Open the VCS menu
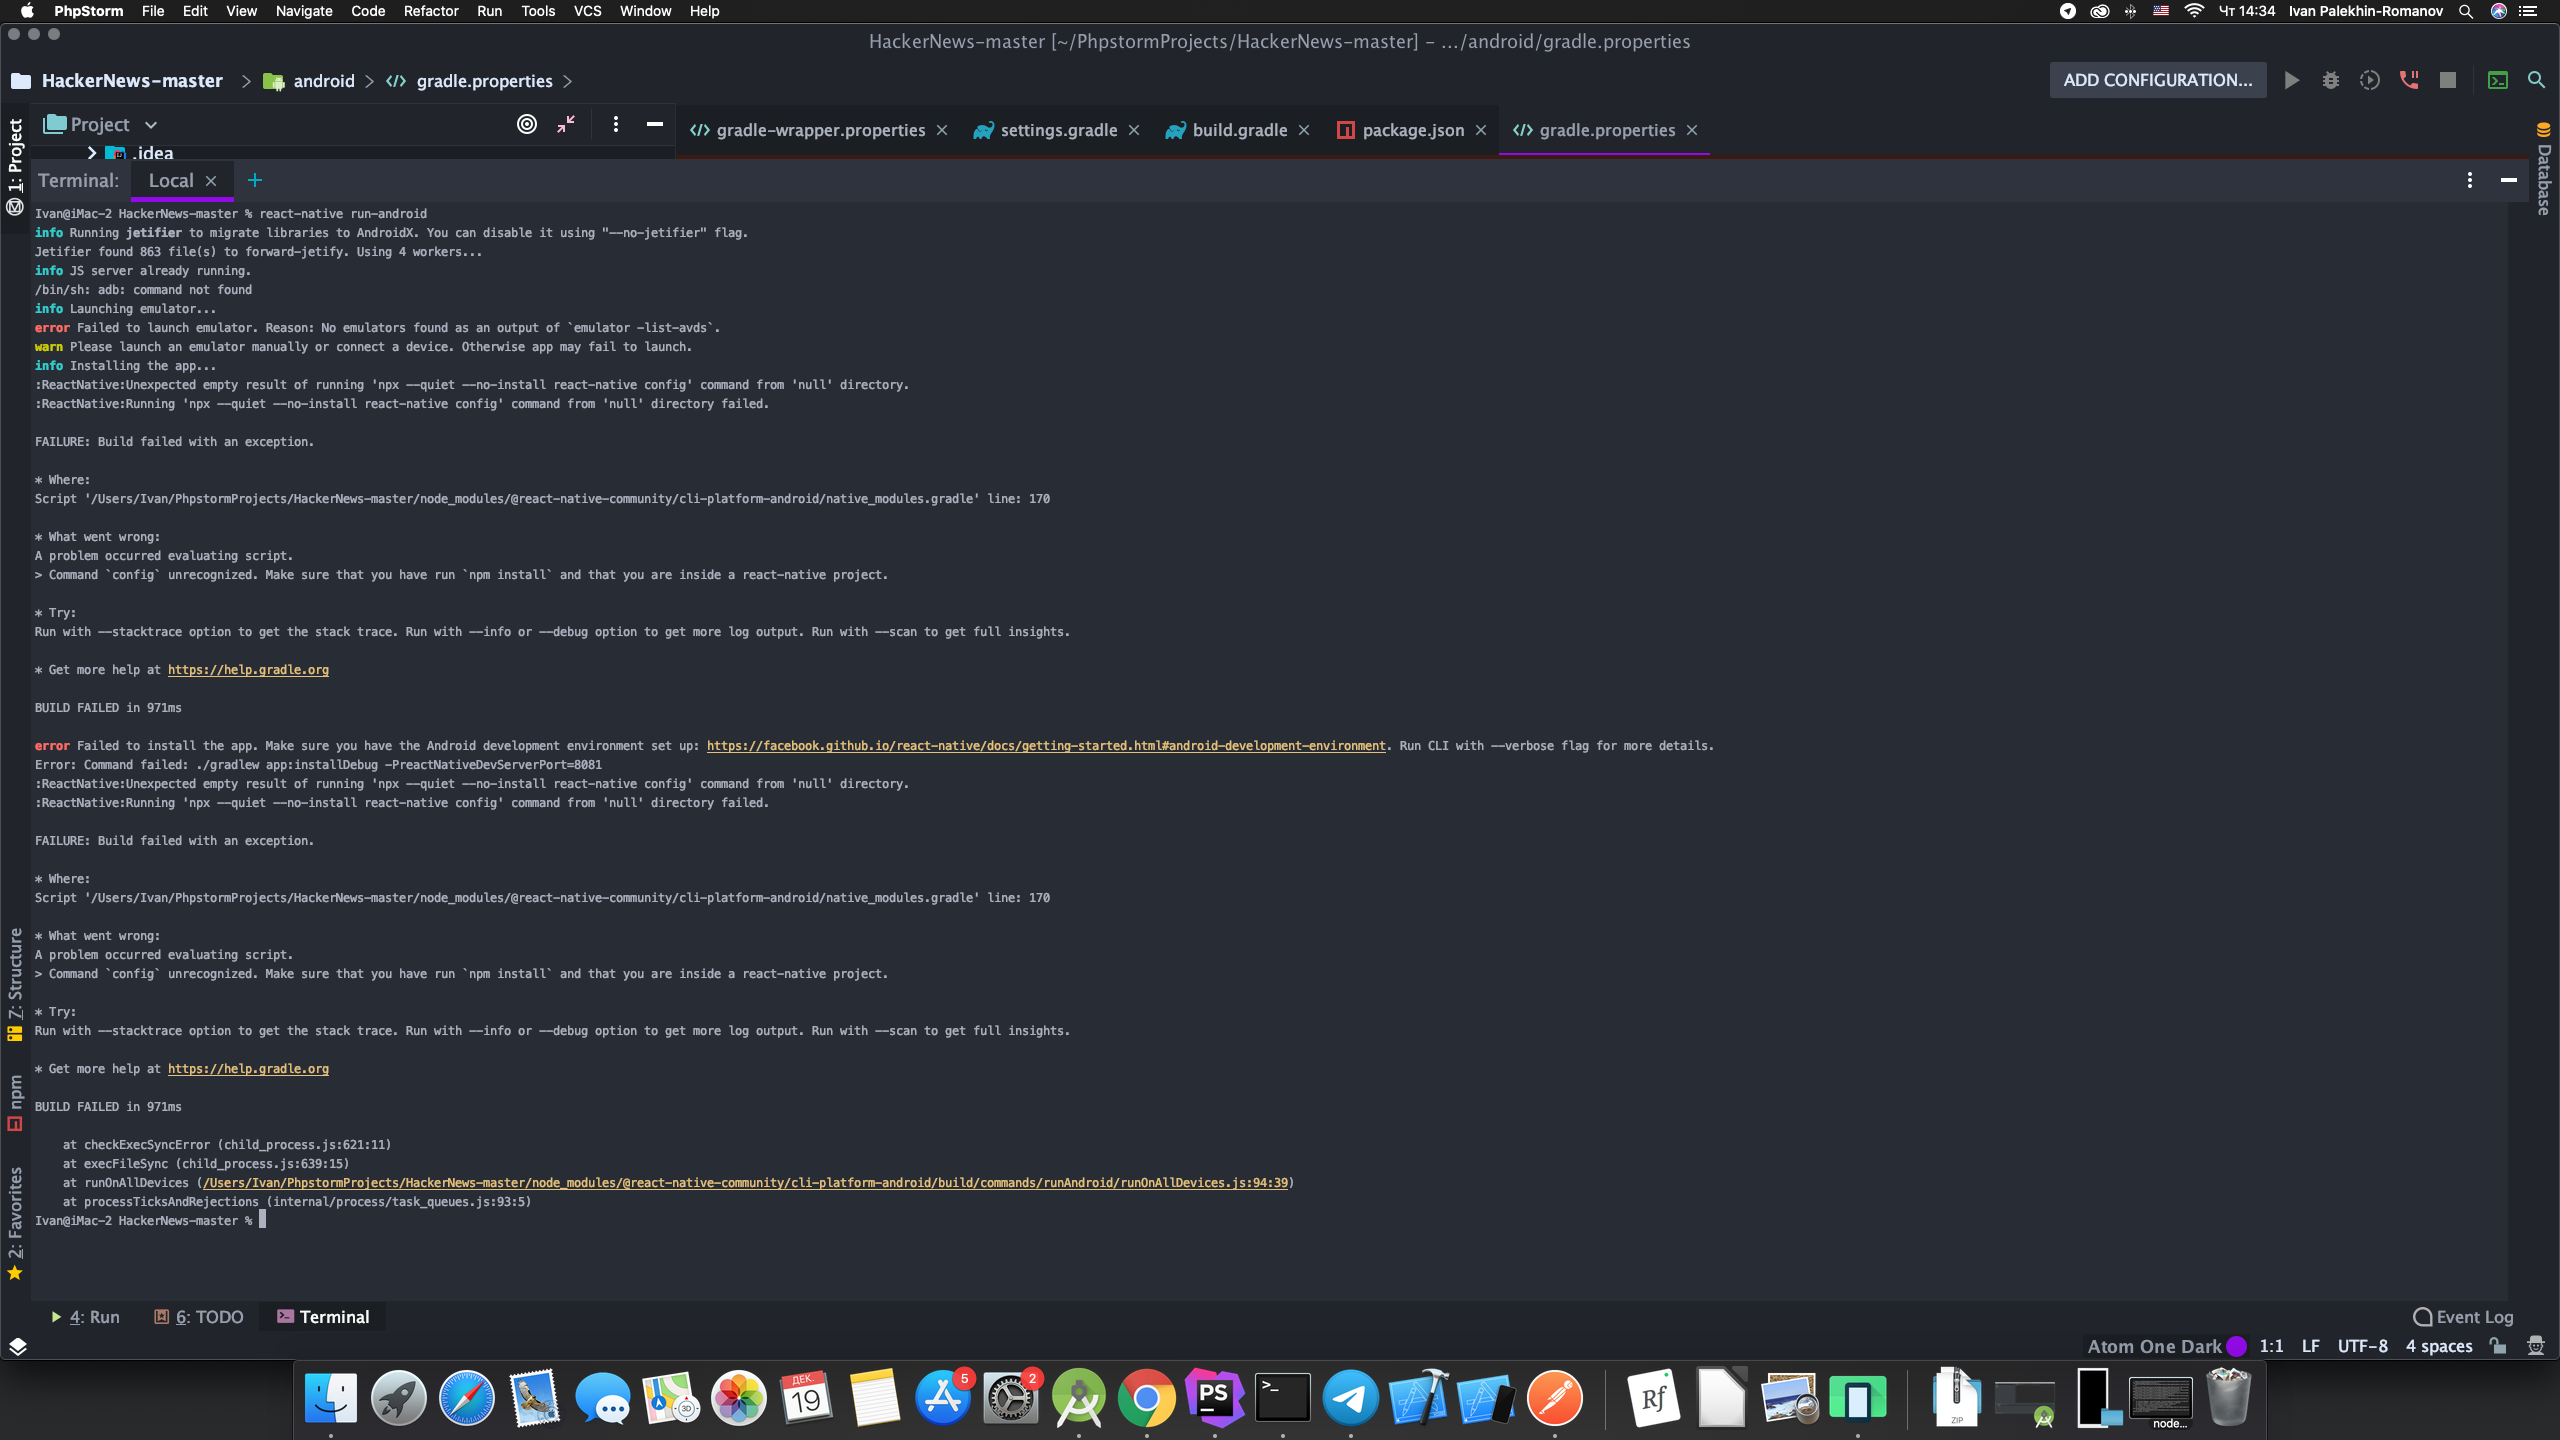The width and height of the screenshot is (2560, 1440). pyautogui.click(x=587, y=11)
